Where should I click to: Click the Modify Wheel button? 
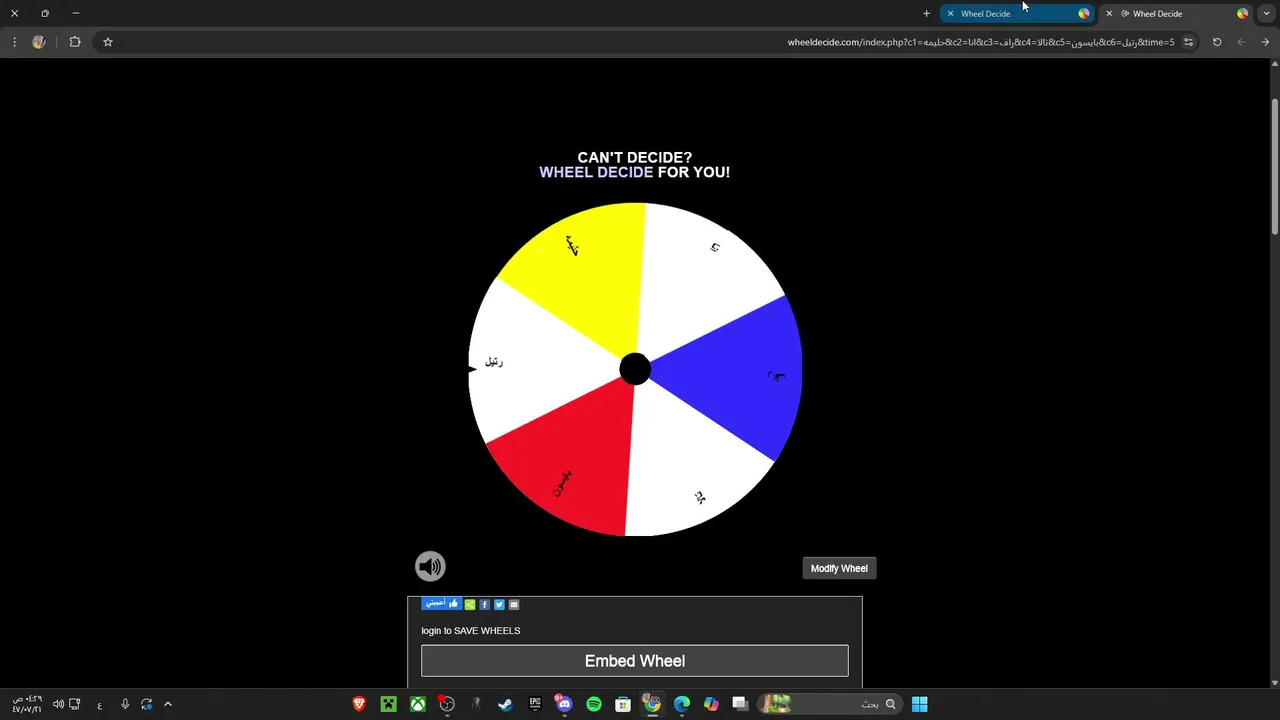pos(839,568)
